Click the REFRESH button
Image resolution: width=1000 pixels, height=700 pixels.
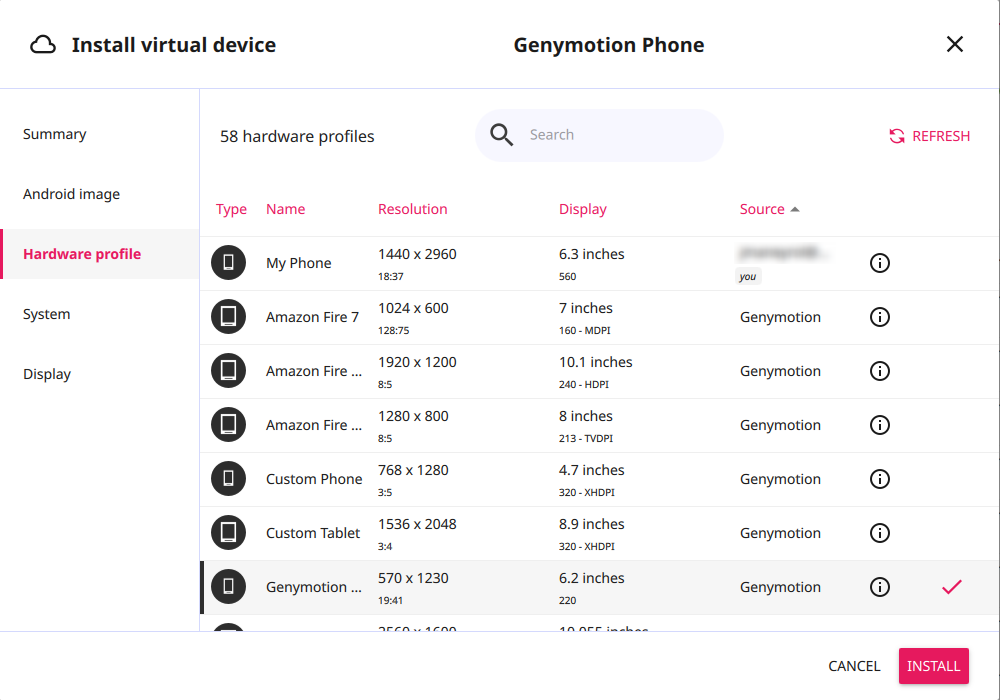[x=929, y=136]
